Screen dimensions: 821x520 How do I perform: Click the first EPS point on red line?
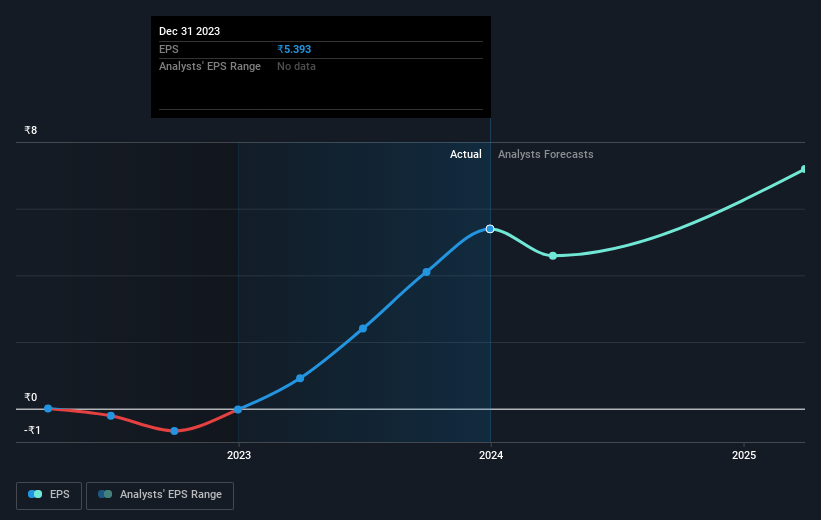tap(48, 408)
